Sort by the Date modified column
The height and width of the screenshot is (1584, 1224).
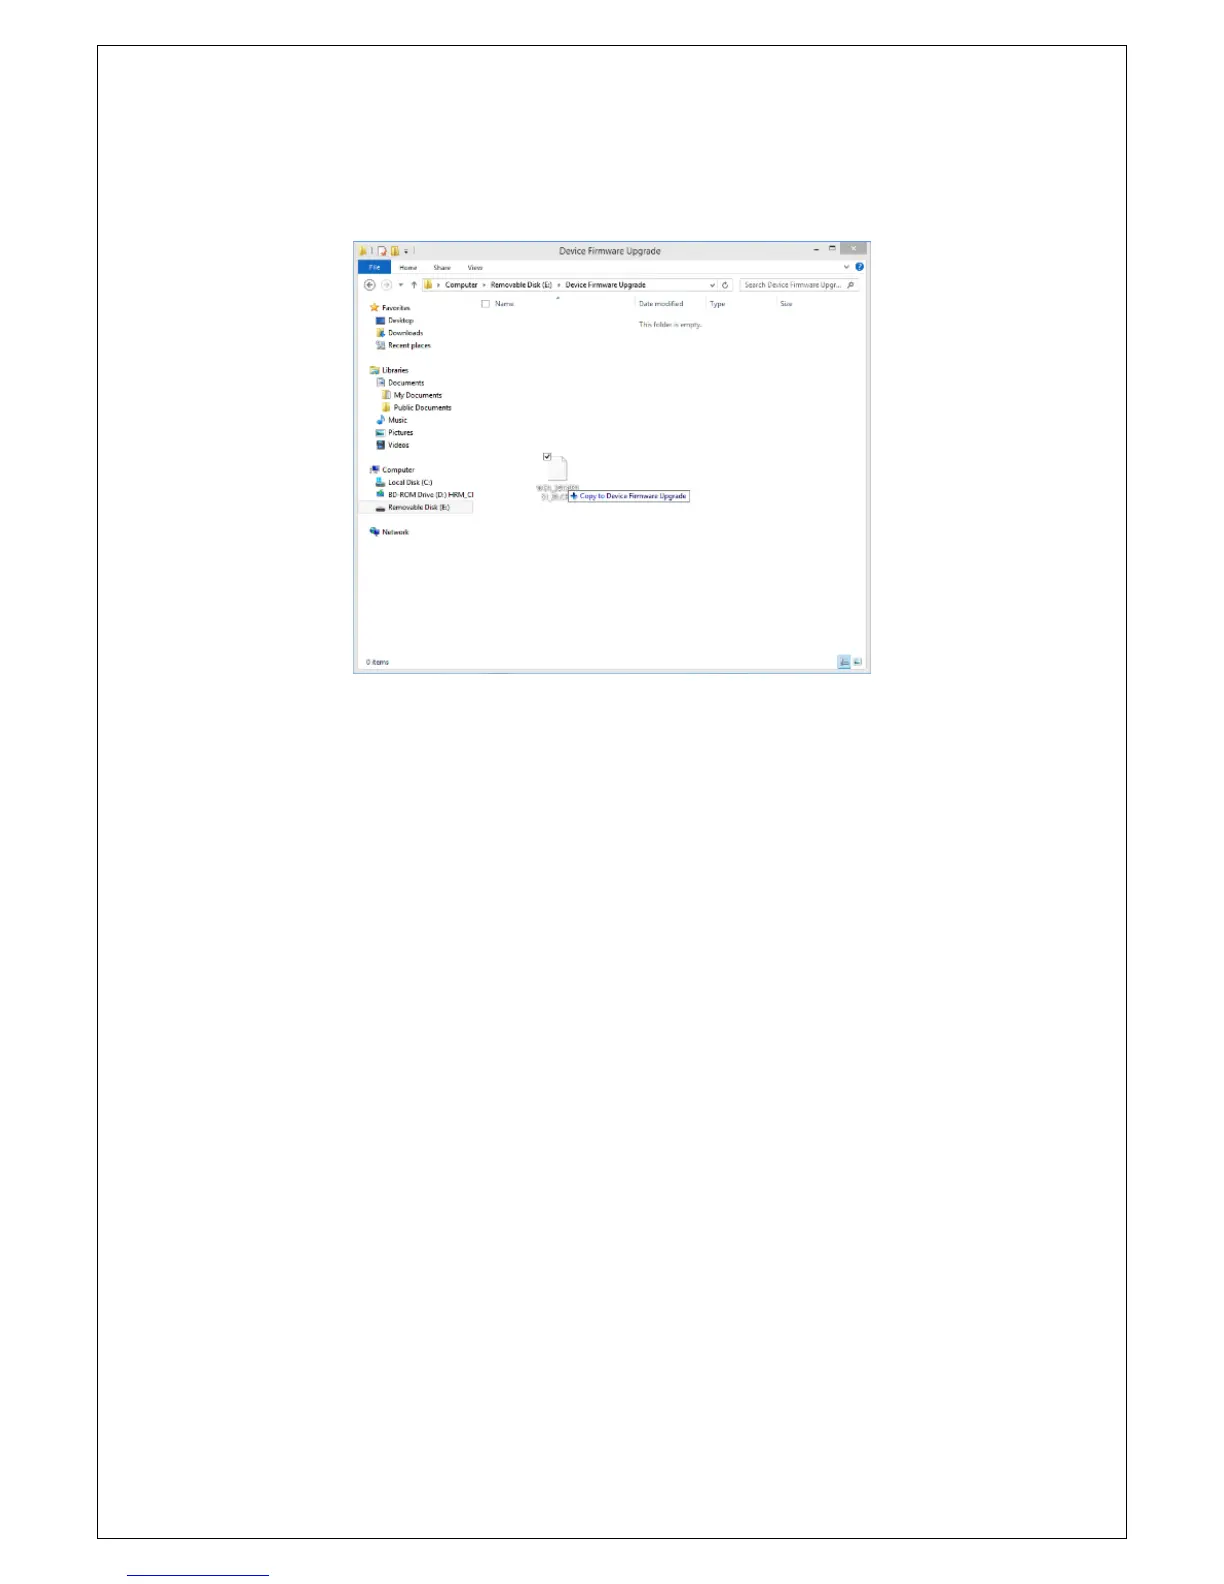pos(661,304)
